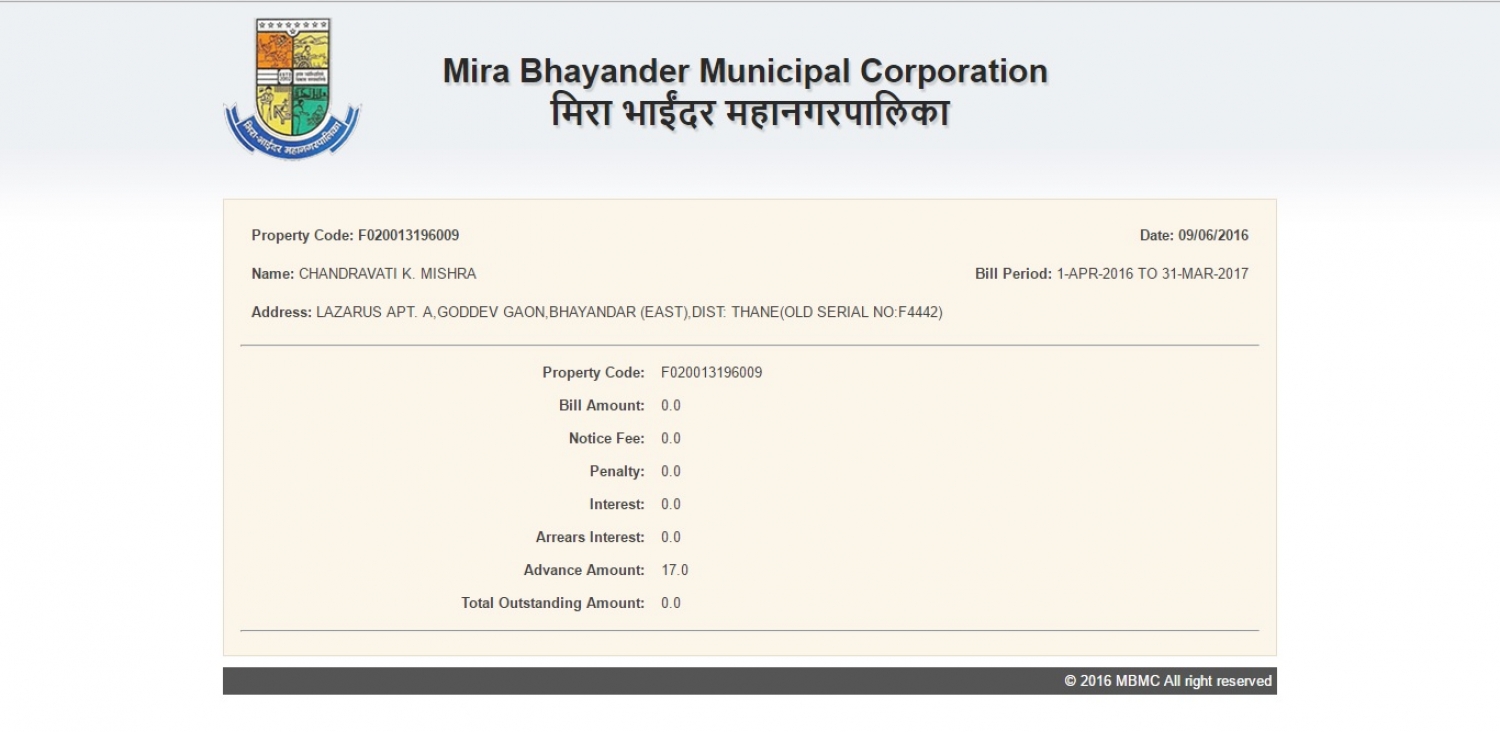The width and height of the screenshot is (1500, 732).
Task: Click the Penalty value 0.0
Action: click(x=671, y=472)
